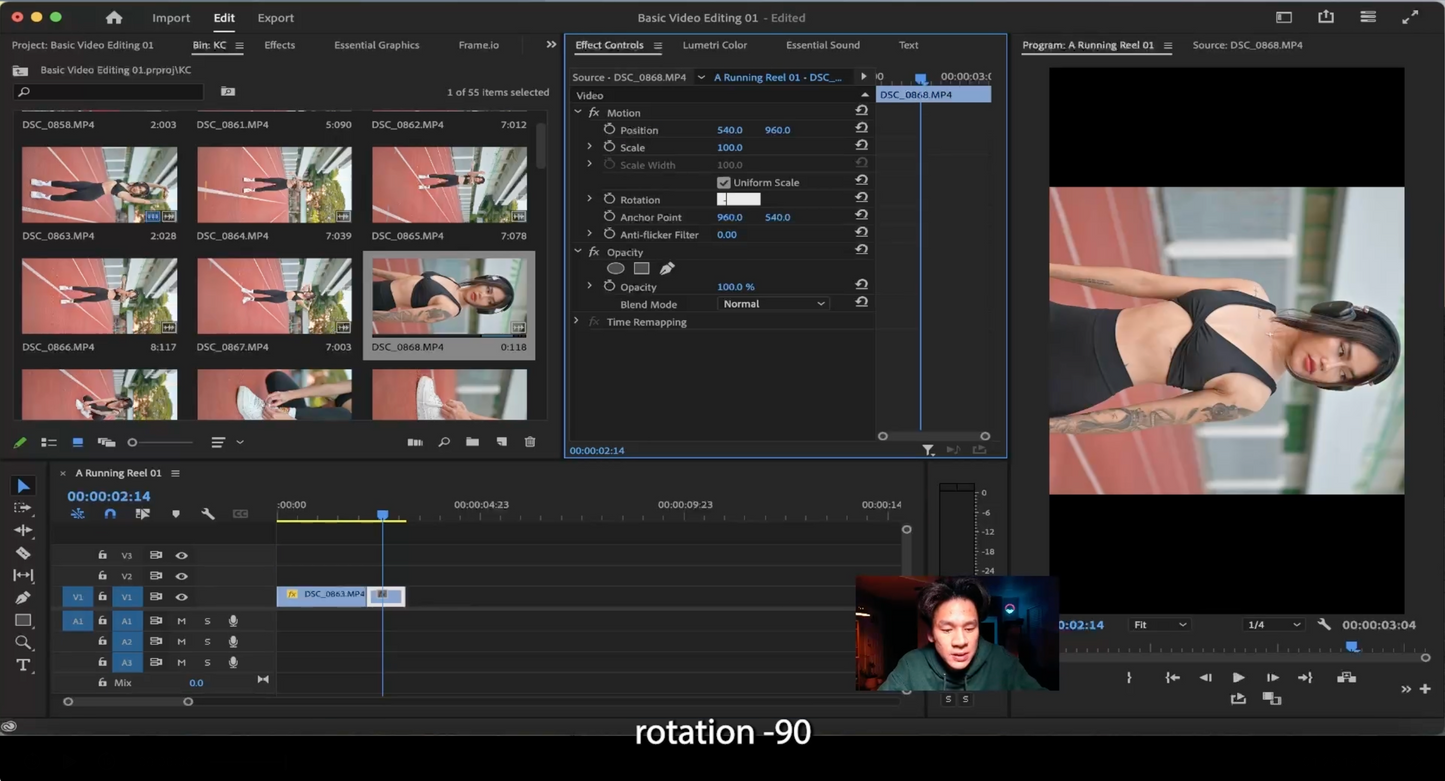Click the Opacity value 100.0 %
Screen dimensions: 1445x781
735,287
